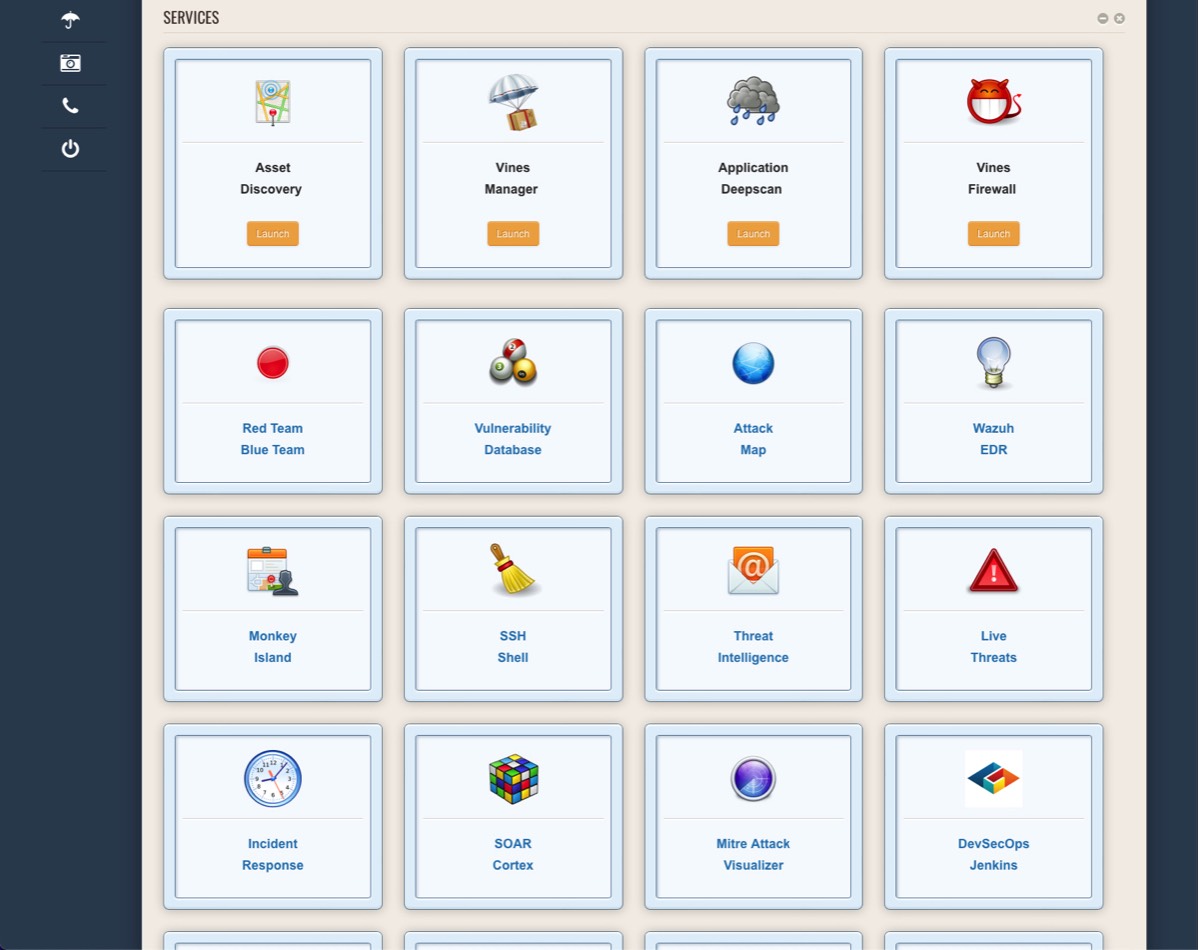Open the Mitre Attack Visualizer purple orb icon
The width and height of the screenshot is (1198, 950).
(x=753, y=779)
